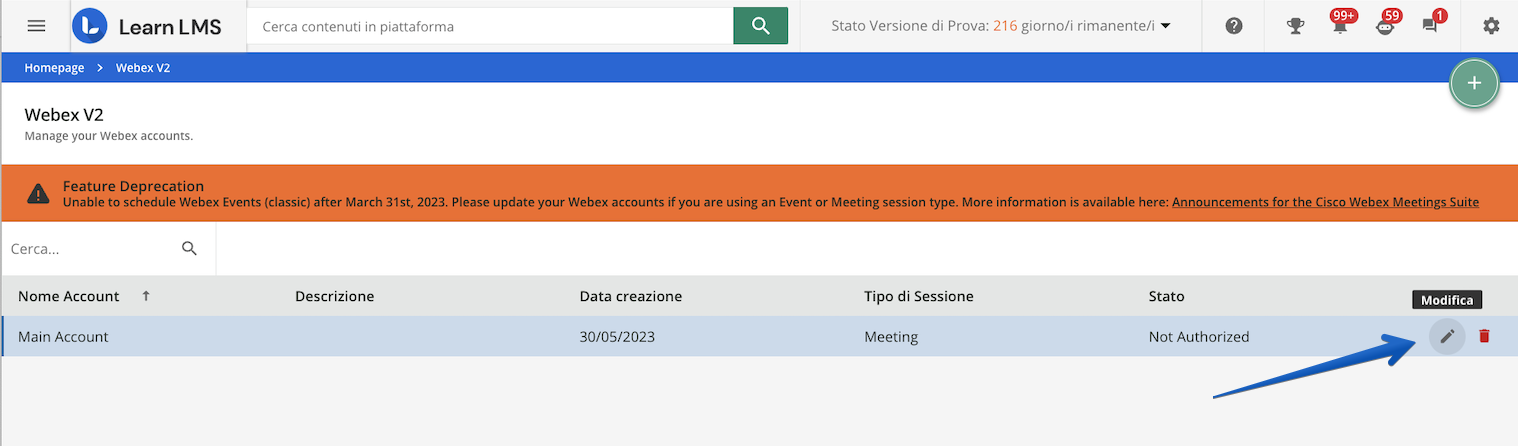
Task: Edit Main Account with the pencil icon
Action: click(1446, 336)
